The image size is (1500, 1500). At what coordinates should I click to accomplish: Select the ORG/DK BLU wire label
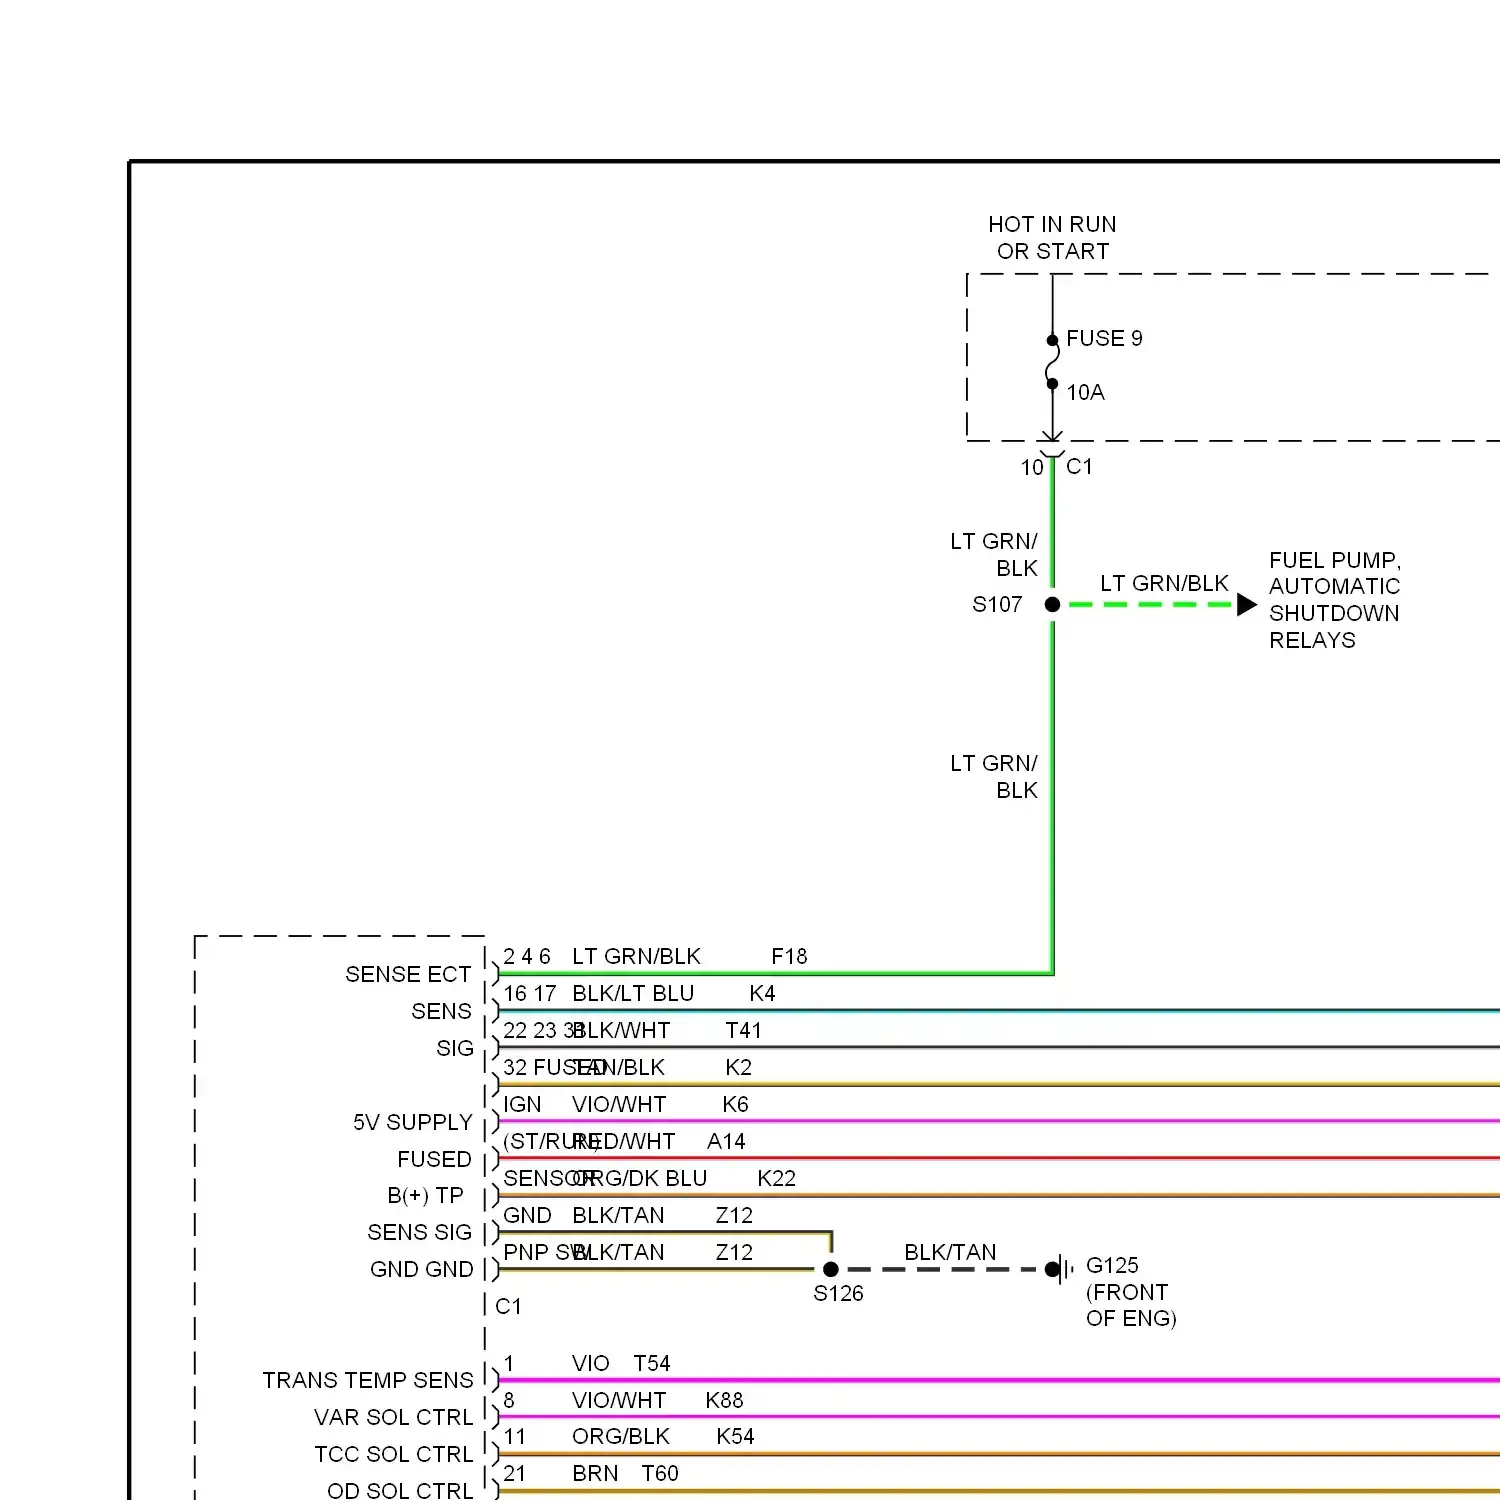pyautogui.click(x=640, y=1178)
